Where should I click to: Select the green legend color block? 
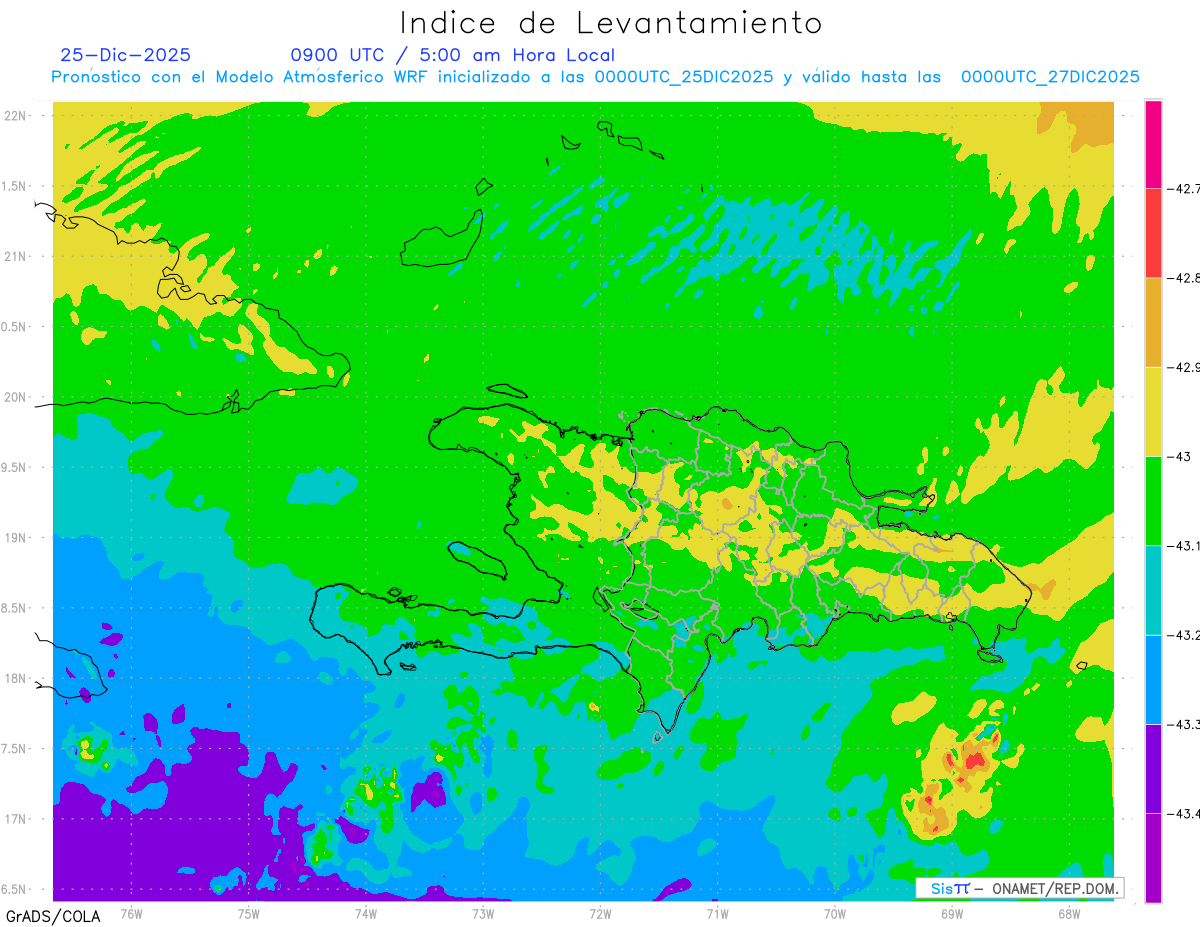click(x=1153, y=500)
